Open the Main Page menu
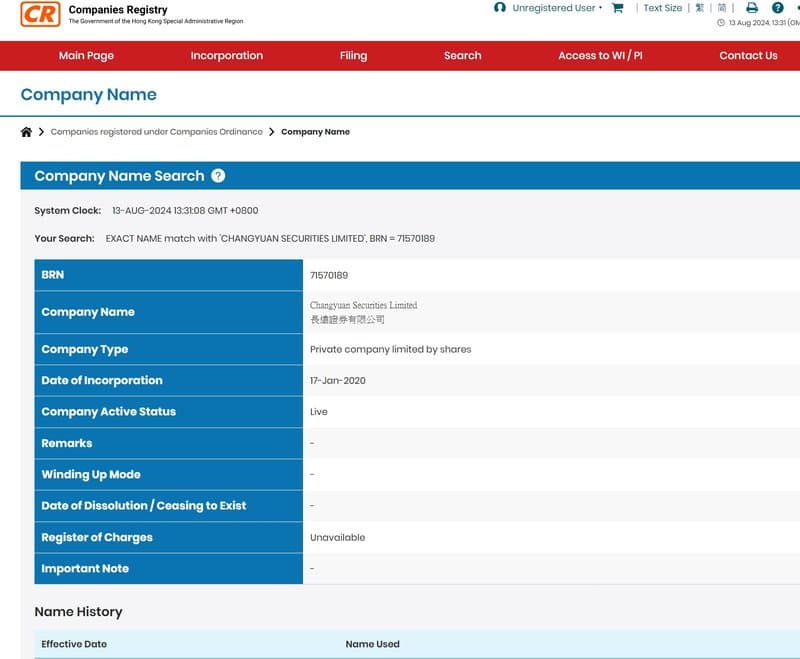The height and width of the screenshot is (659, 800). [x=86, y=56]
